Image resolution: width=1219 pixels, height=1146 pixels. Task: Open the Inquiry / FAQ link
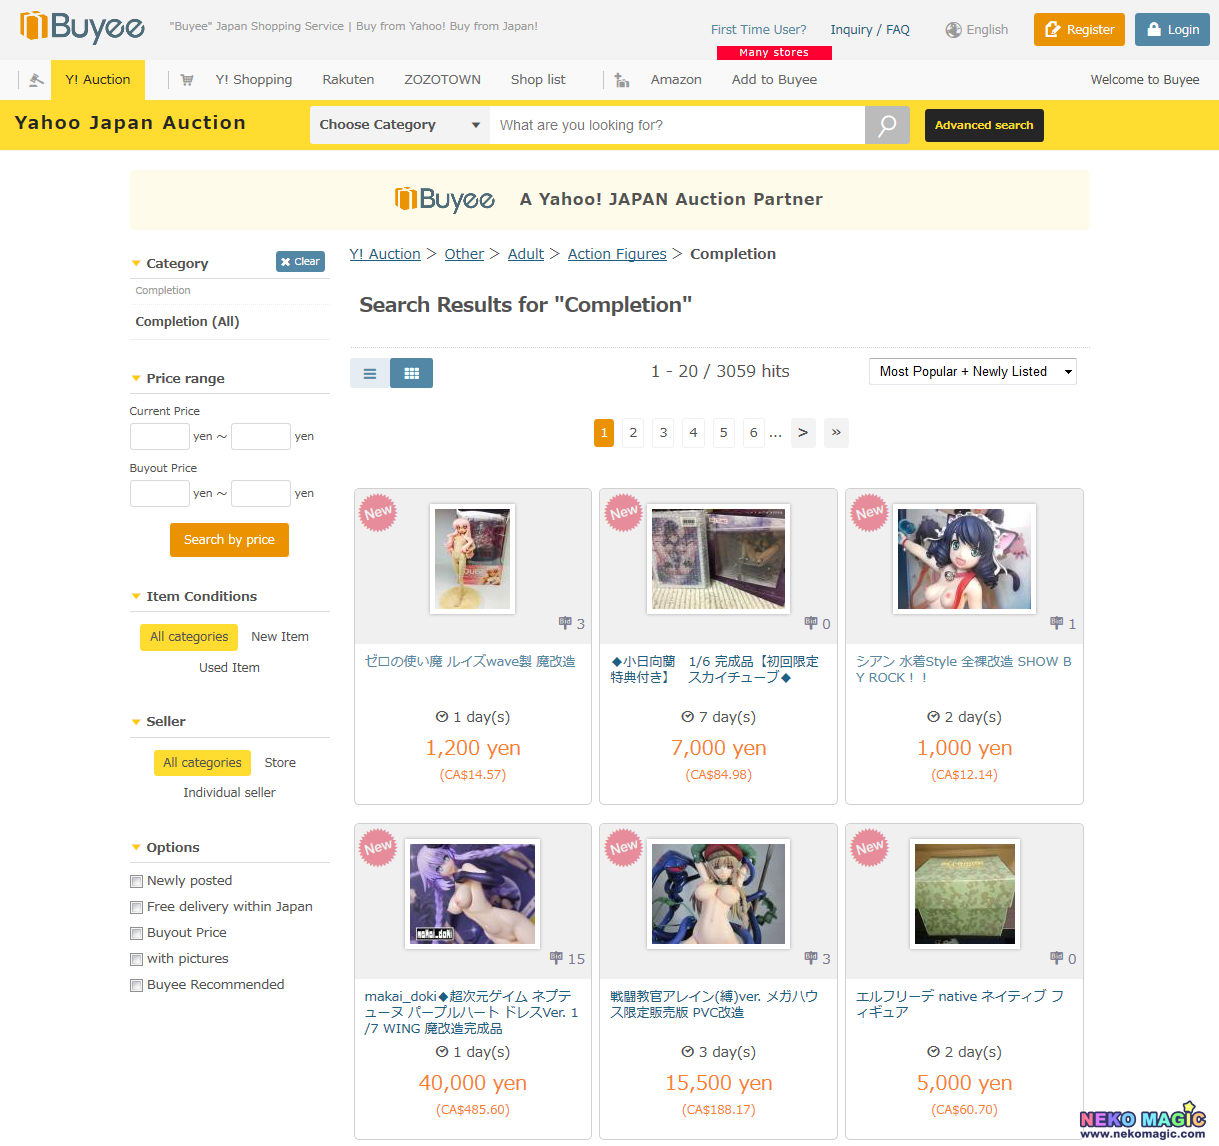pyautogui.click(x=870, y=30)
